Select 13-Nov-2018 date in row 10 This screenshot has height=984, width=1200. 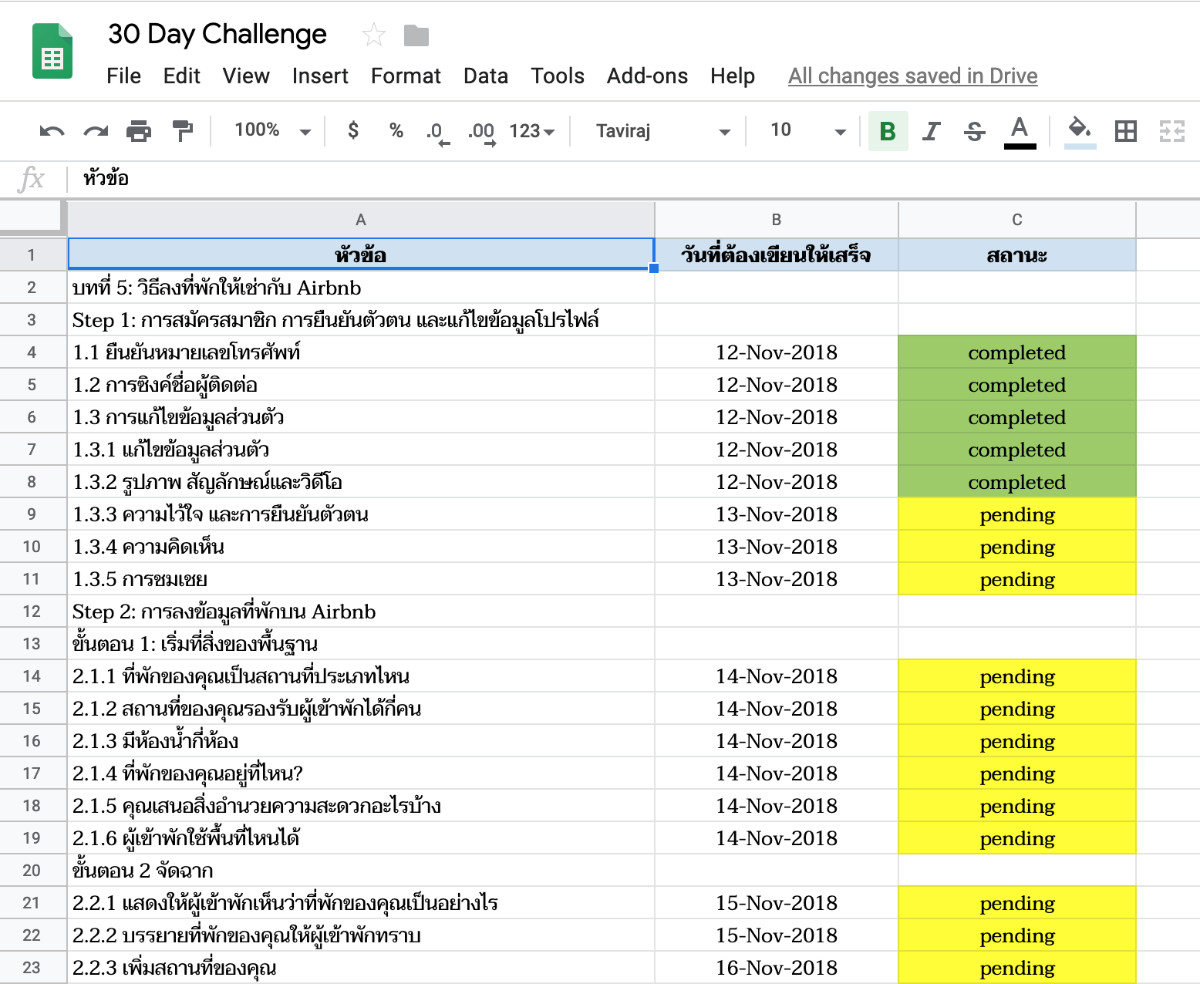pos(776,546)
